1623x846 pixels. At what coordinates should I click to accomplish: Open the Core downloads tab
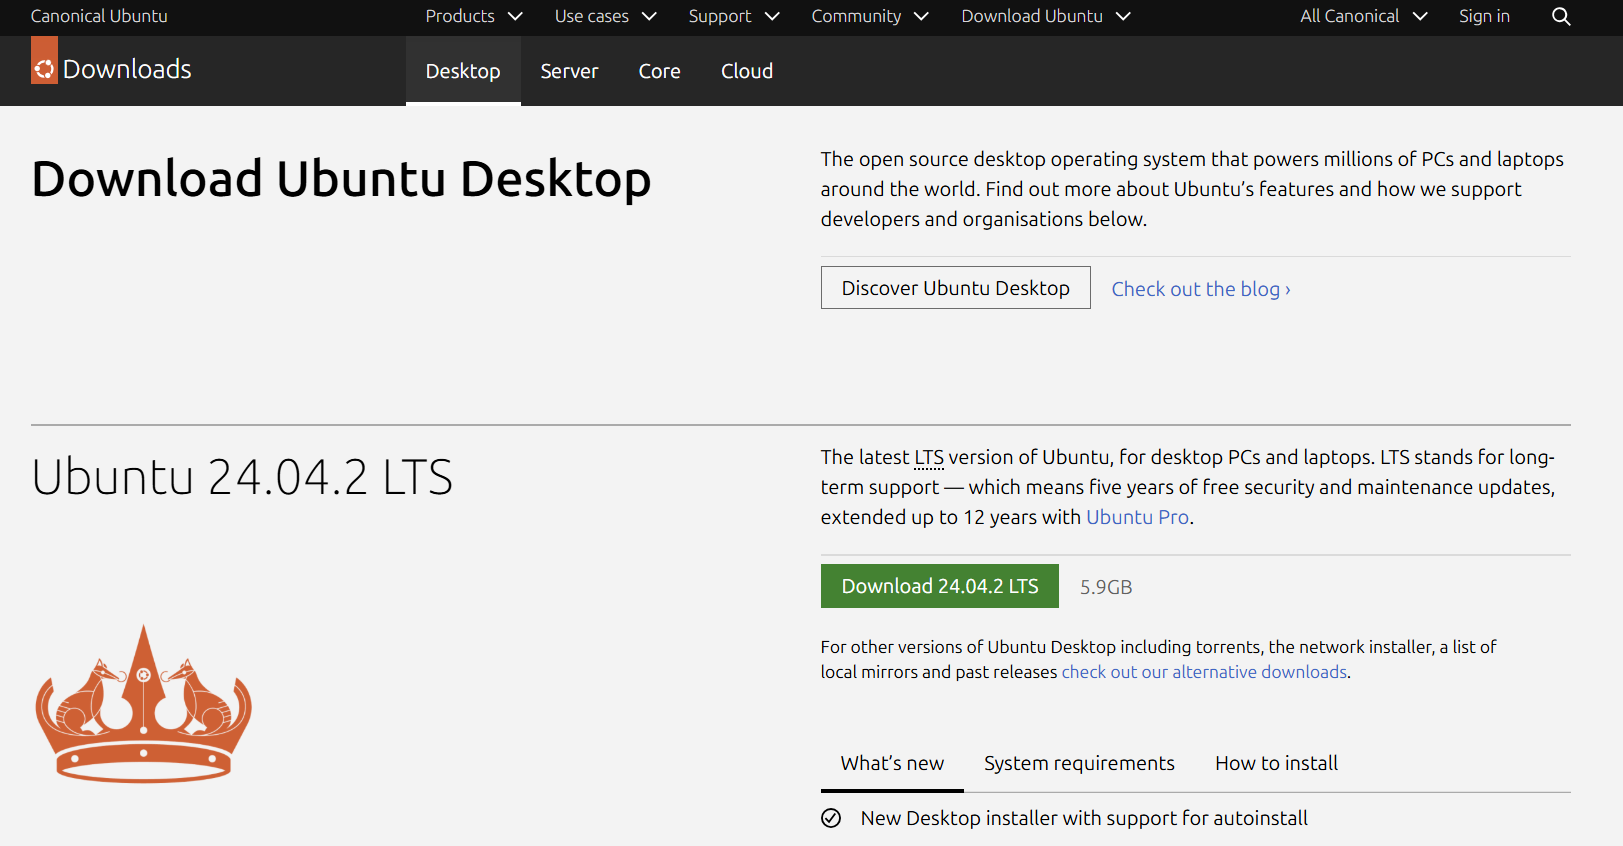[660, 71]
